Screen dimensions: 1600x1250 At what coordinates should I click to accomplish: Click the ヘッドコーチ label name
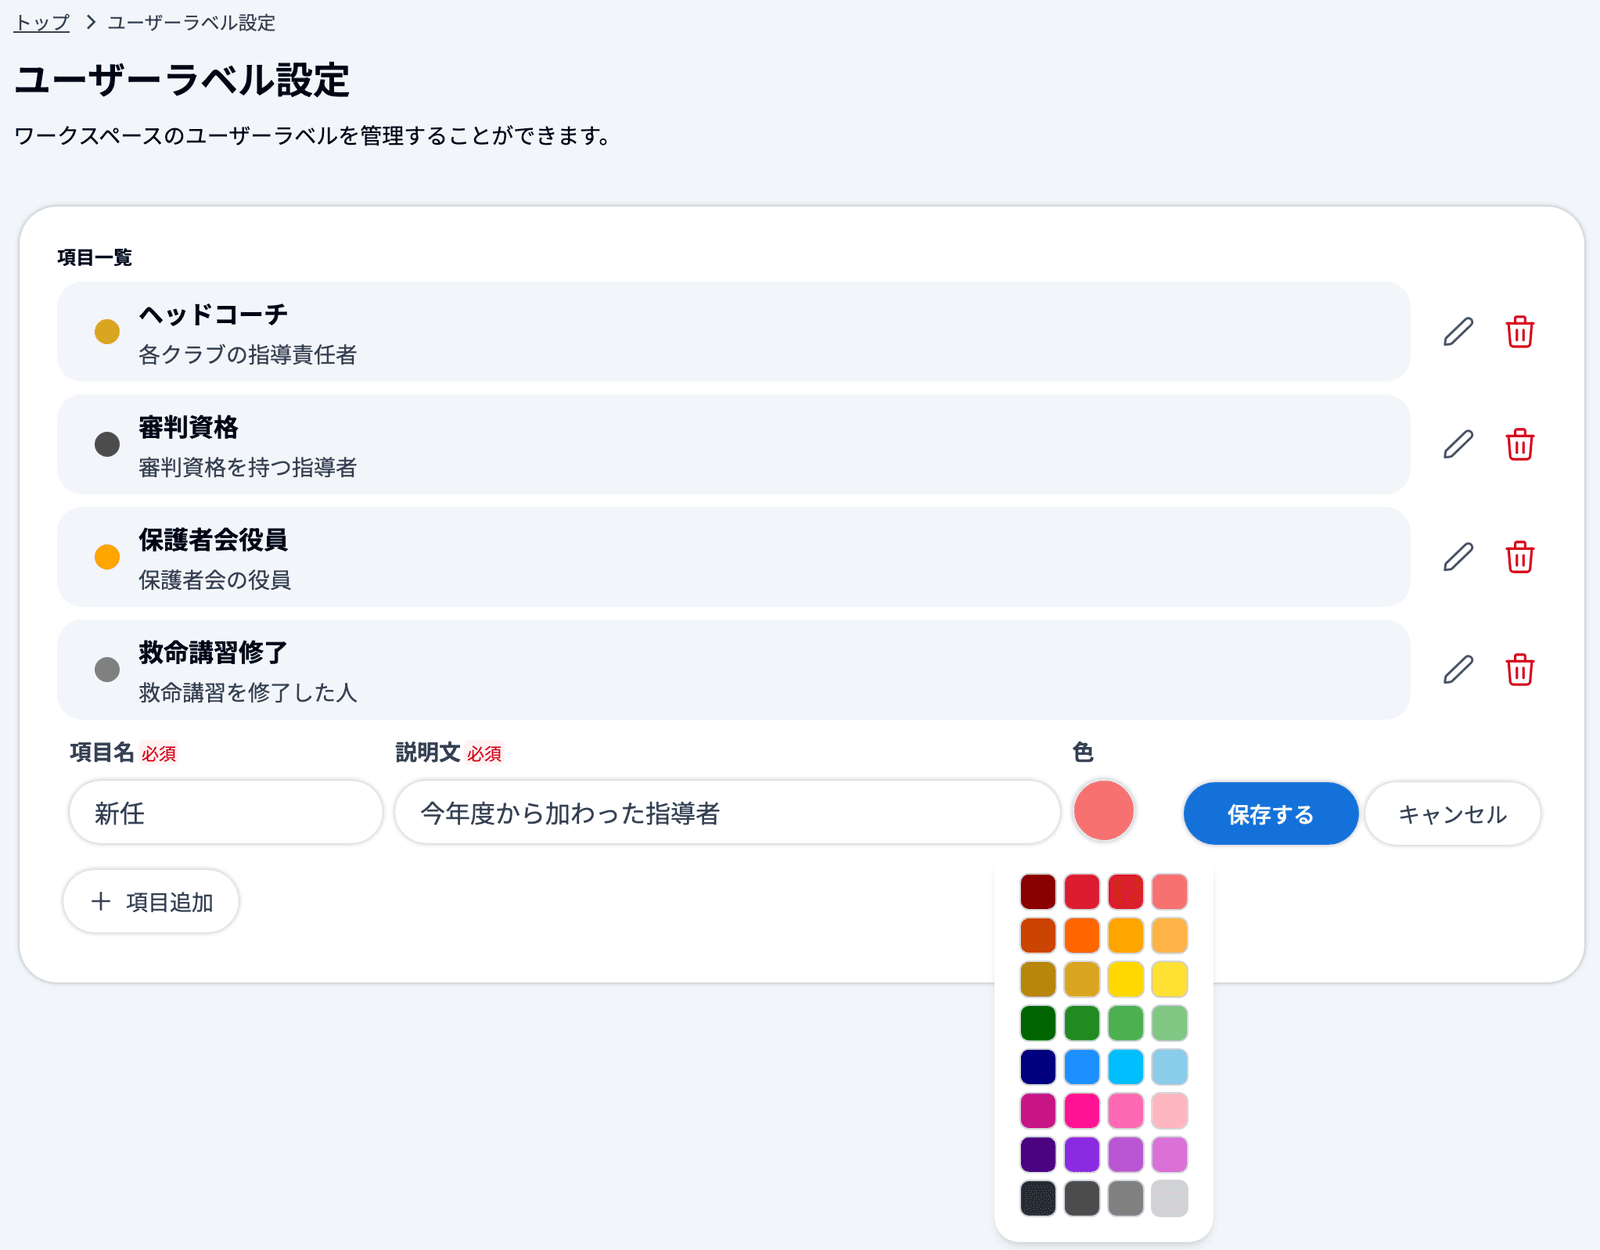213,314
